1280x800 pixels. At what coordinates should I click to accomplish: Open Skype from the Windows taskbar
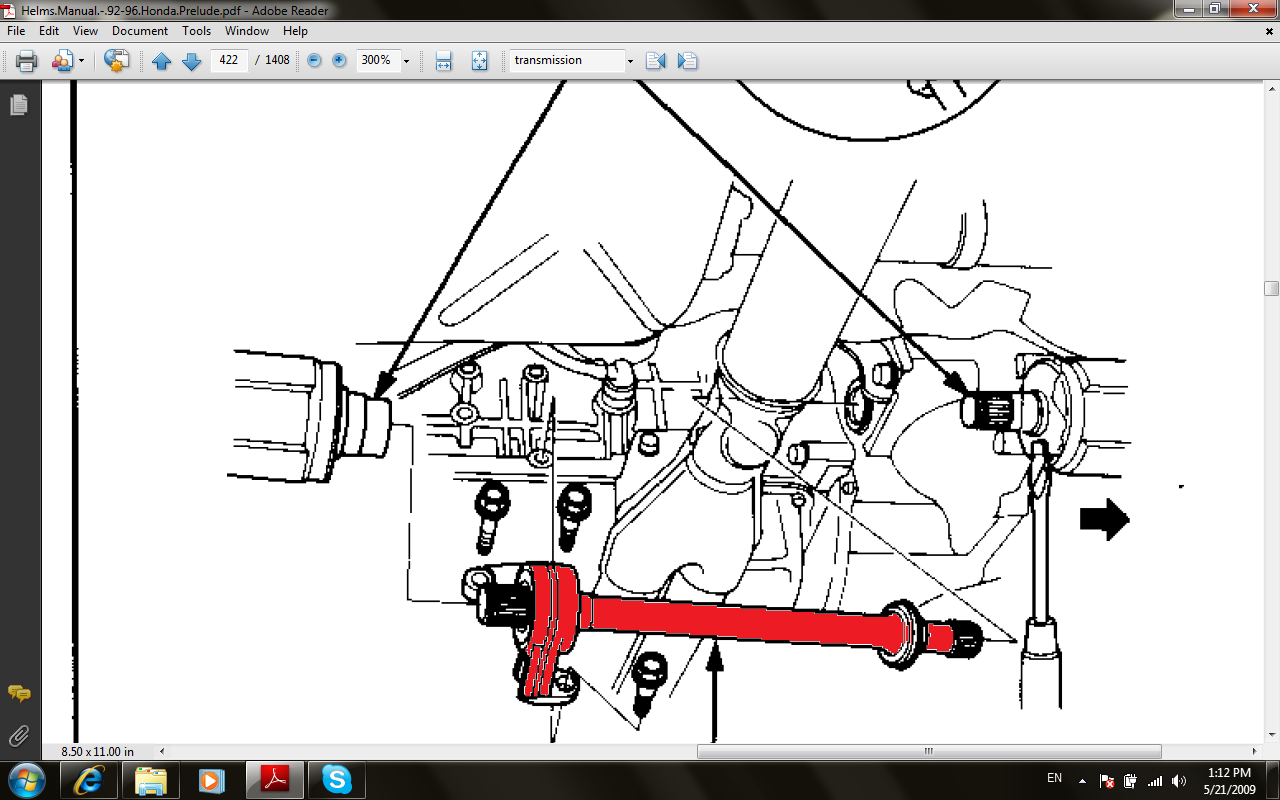click(337, 780)
